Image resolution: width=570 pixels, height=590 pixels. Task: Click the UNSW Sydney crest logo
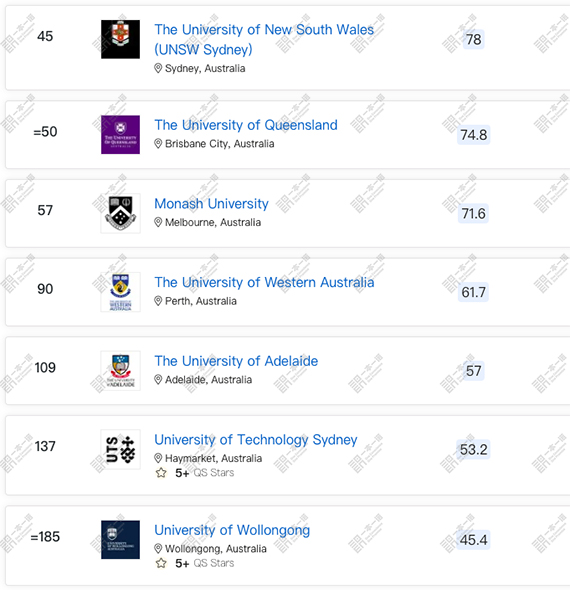120,39
